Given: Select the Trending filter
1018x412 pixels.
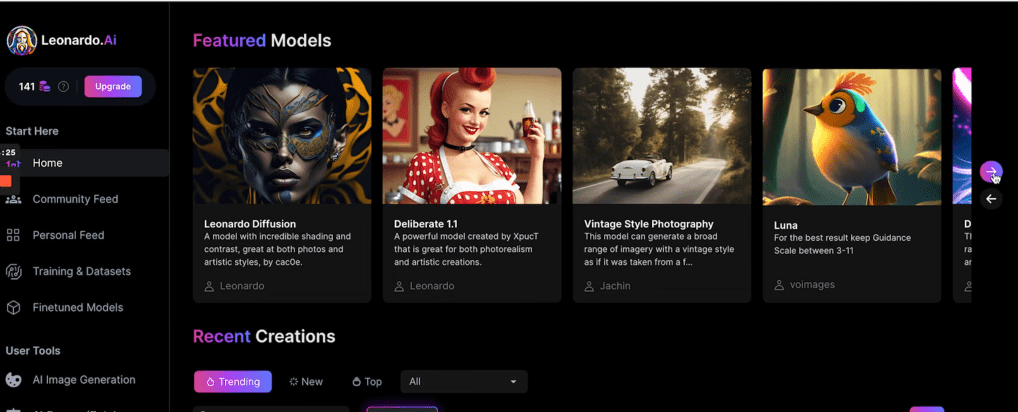Looking at the screenshot, I should pyautogui.click(x=233, y=382).
